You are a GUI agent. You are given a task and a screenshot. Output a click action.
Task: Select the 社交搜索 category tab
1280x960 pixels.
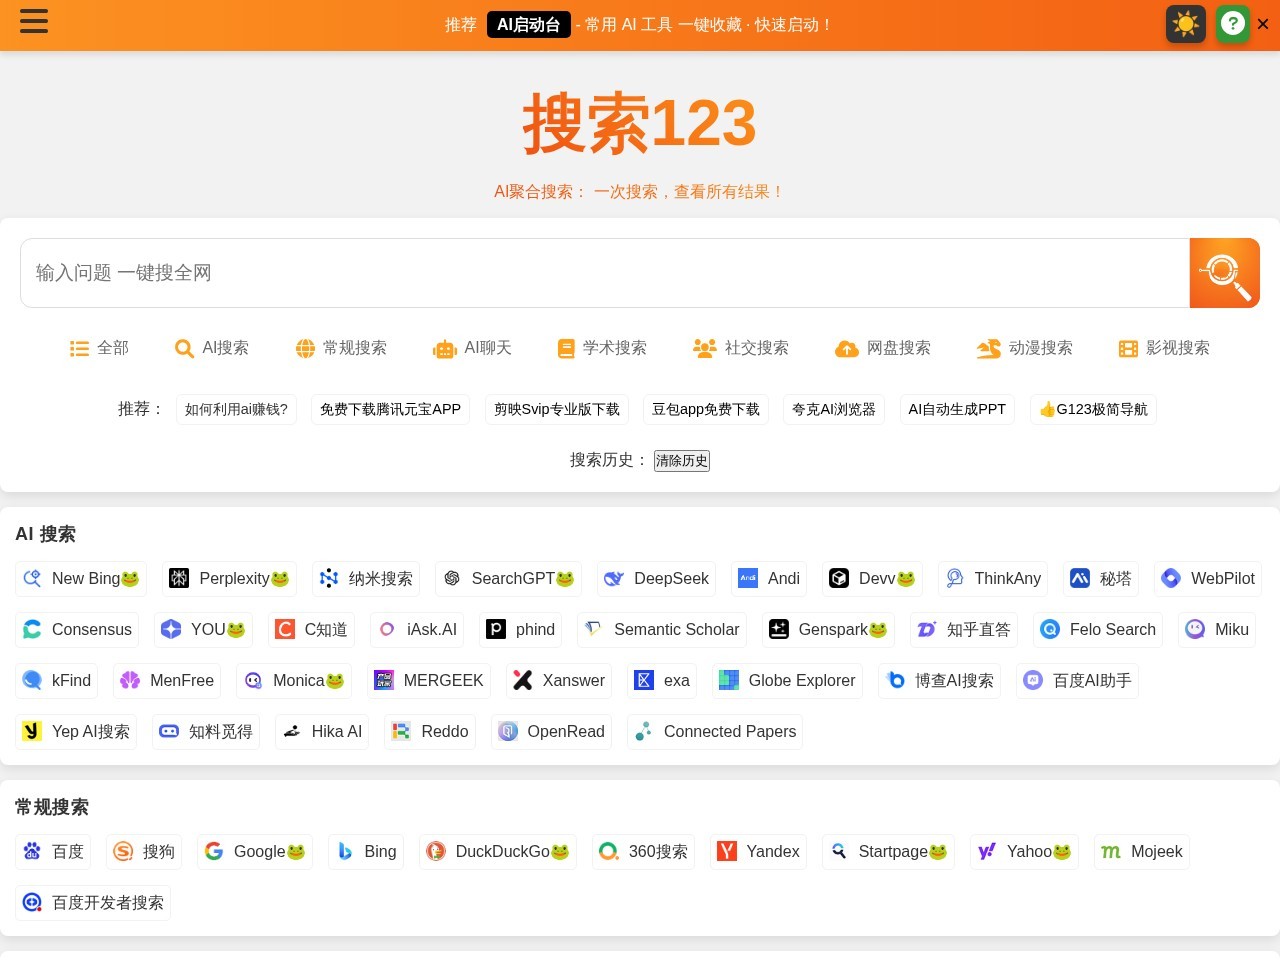741,348
